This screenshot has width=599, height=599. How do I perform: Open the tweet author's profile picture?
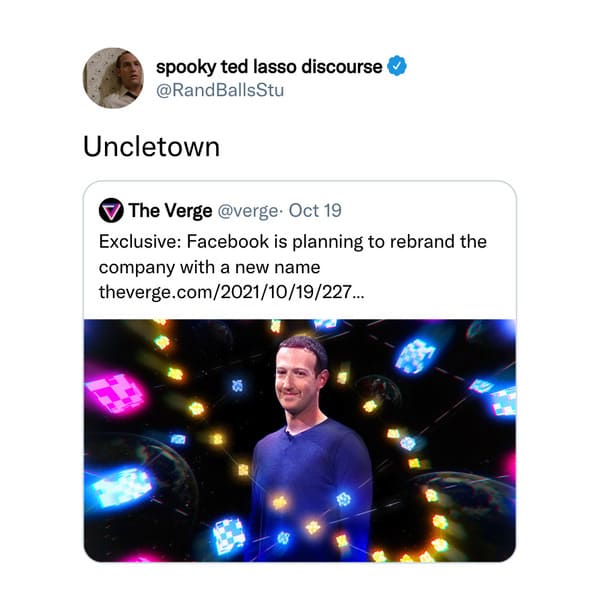[113, 78]
